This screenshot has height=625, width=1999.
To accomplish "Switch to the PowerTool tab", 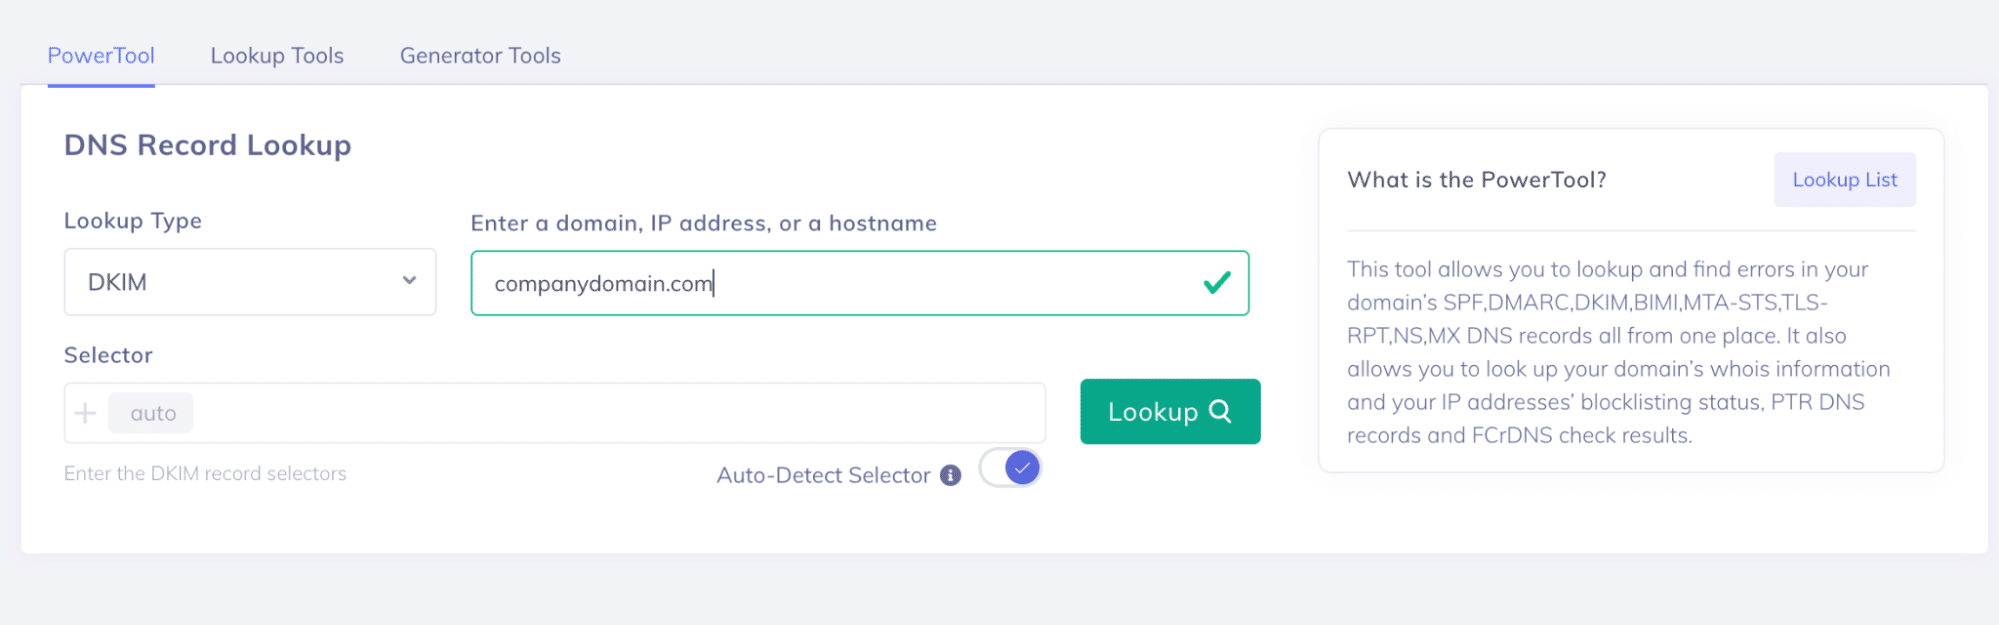I will coord(101,56).
